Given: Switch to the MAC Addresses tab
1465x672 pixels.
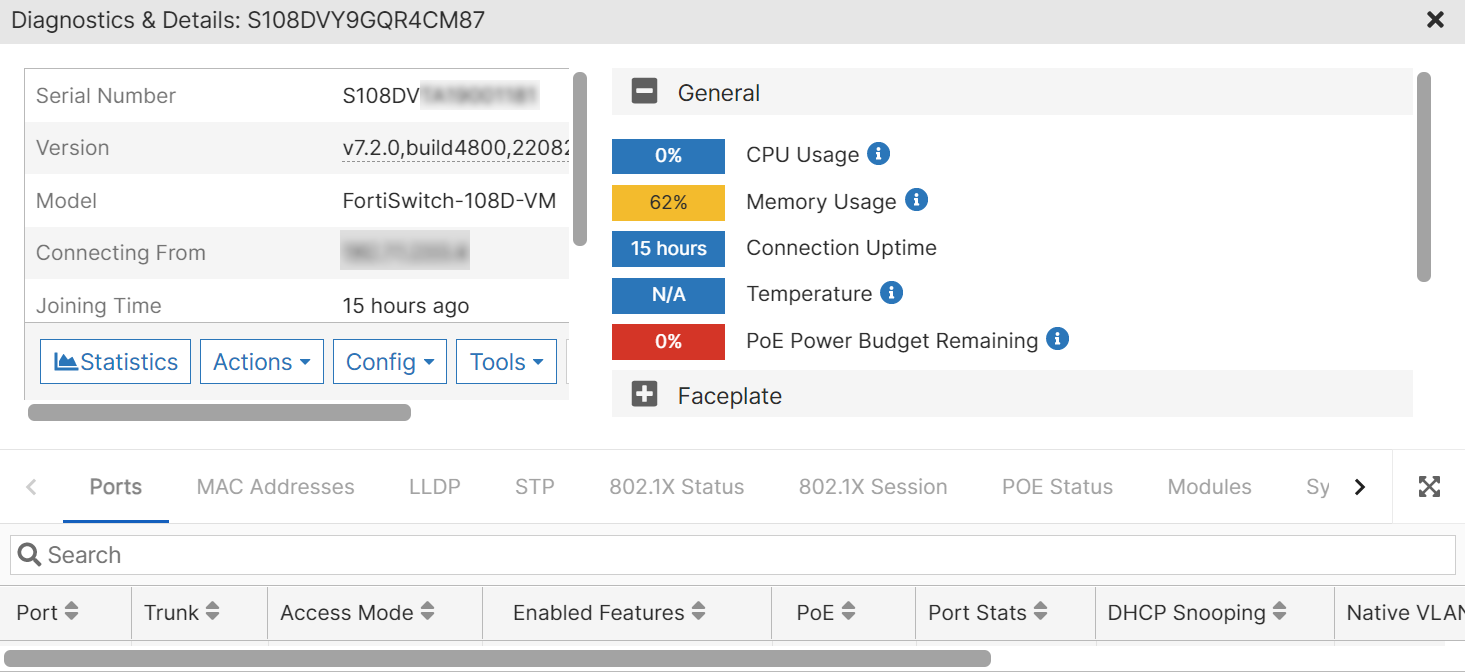Looking at the screenshot, I should pos(275,487).
